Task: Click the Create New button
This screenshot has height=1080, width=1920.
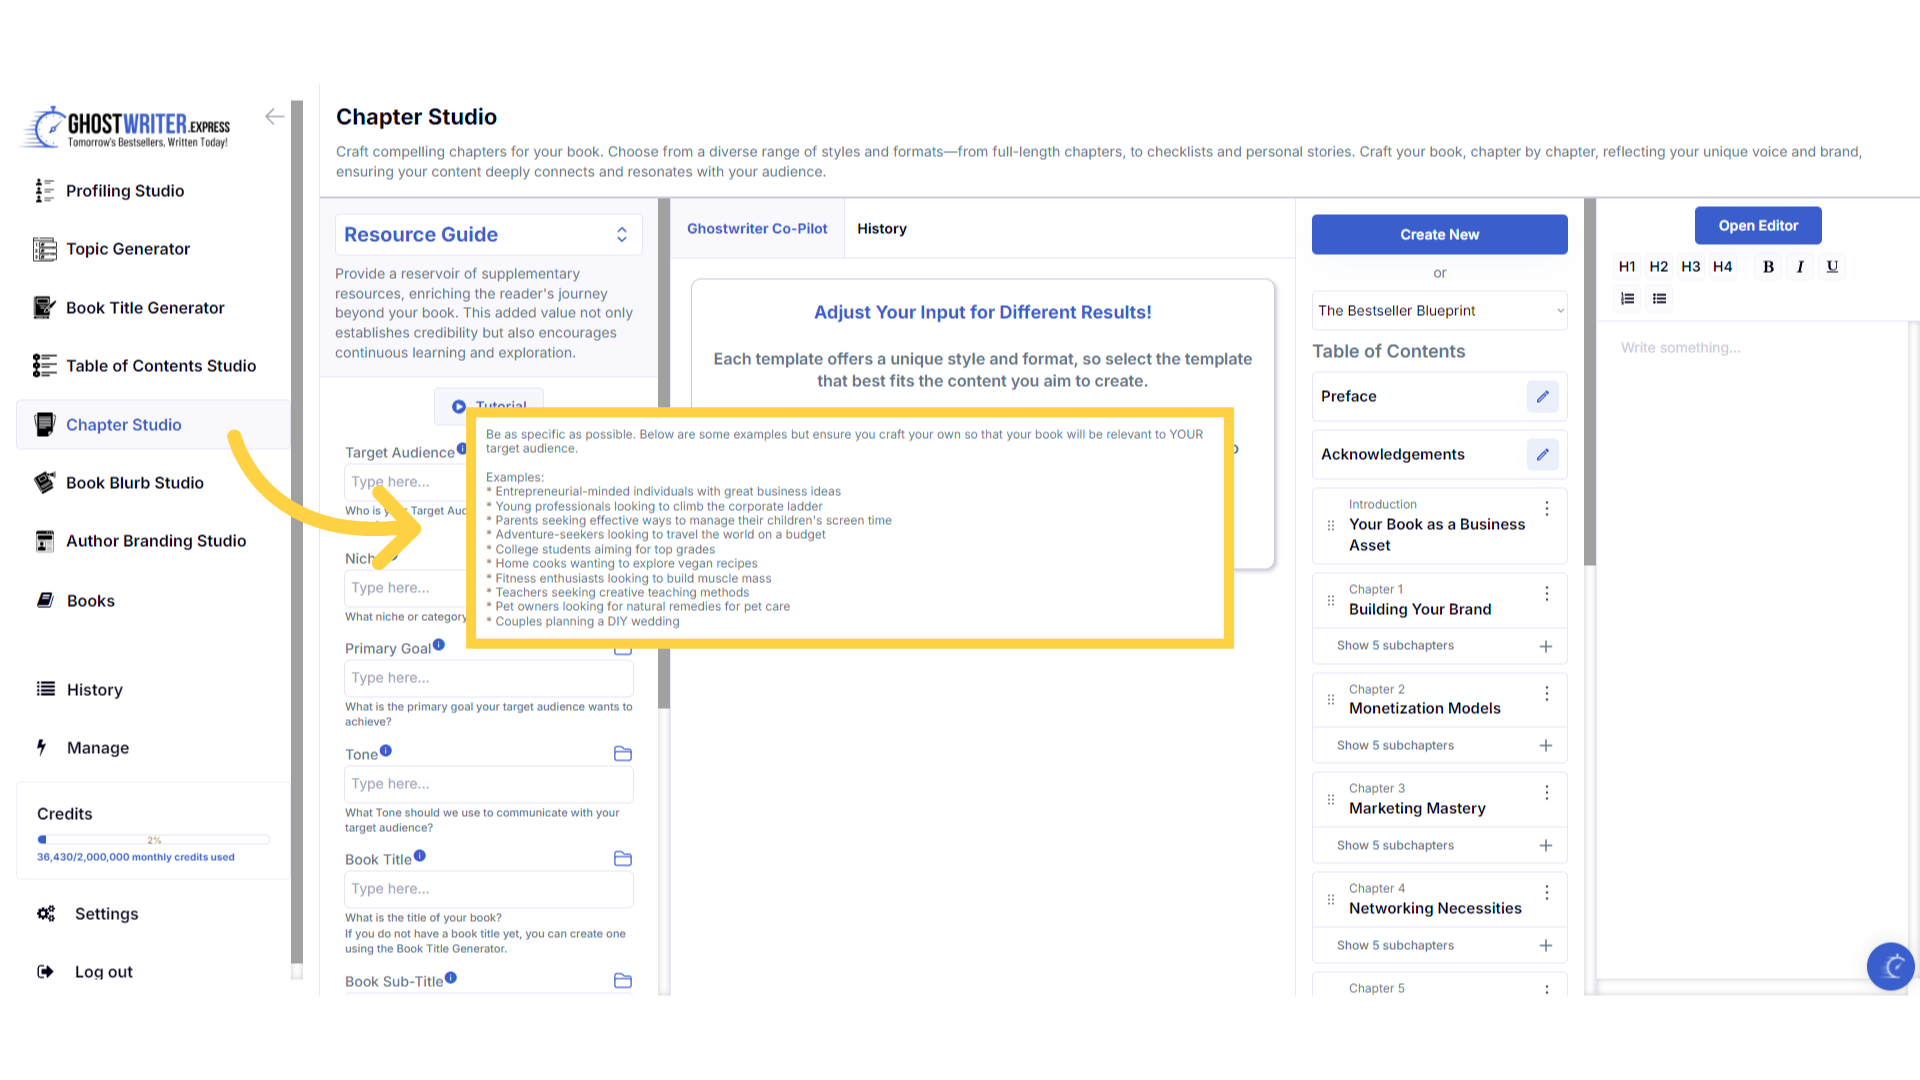Action: [x=1439, y=234]
